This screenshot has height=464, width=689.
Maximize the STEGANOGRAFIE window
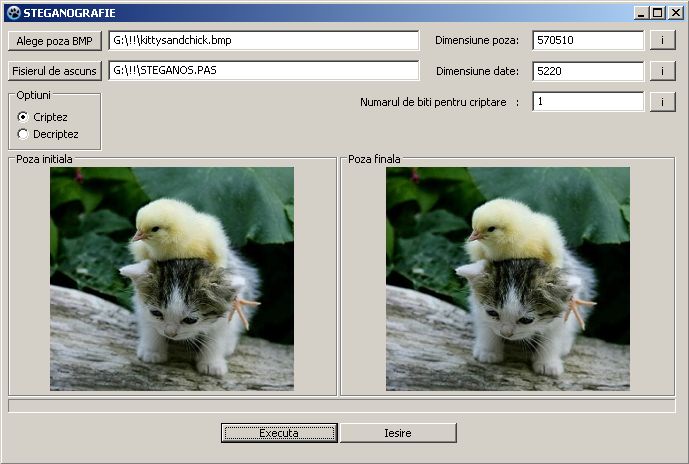pos(657,13)
